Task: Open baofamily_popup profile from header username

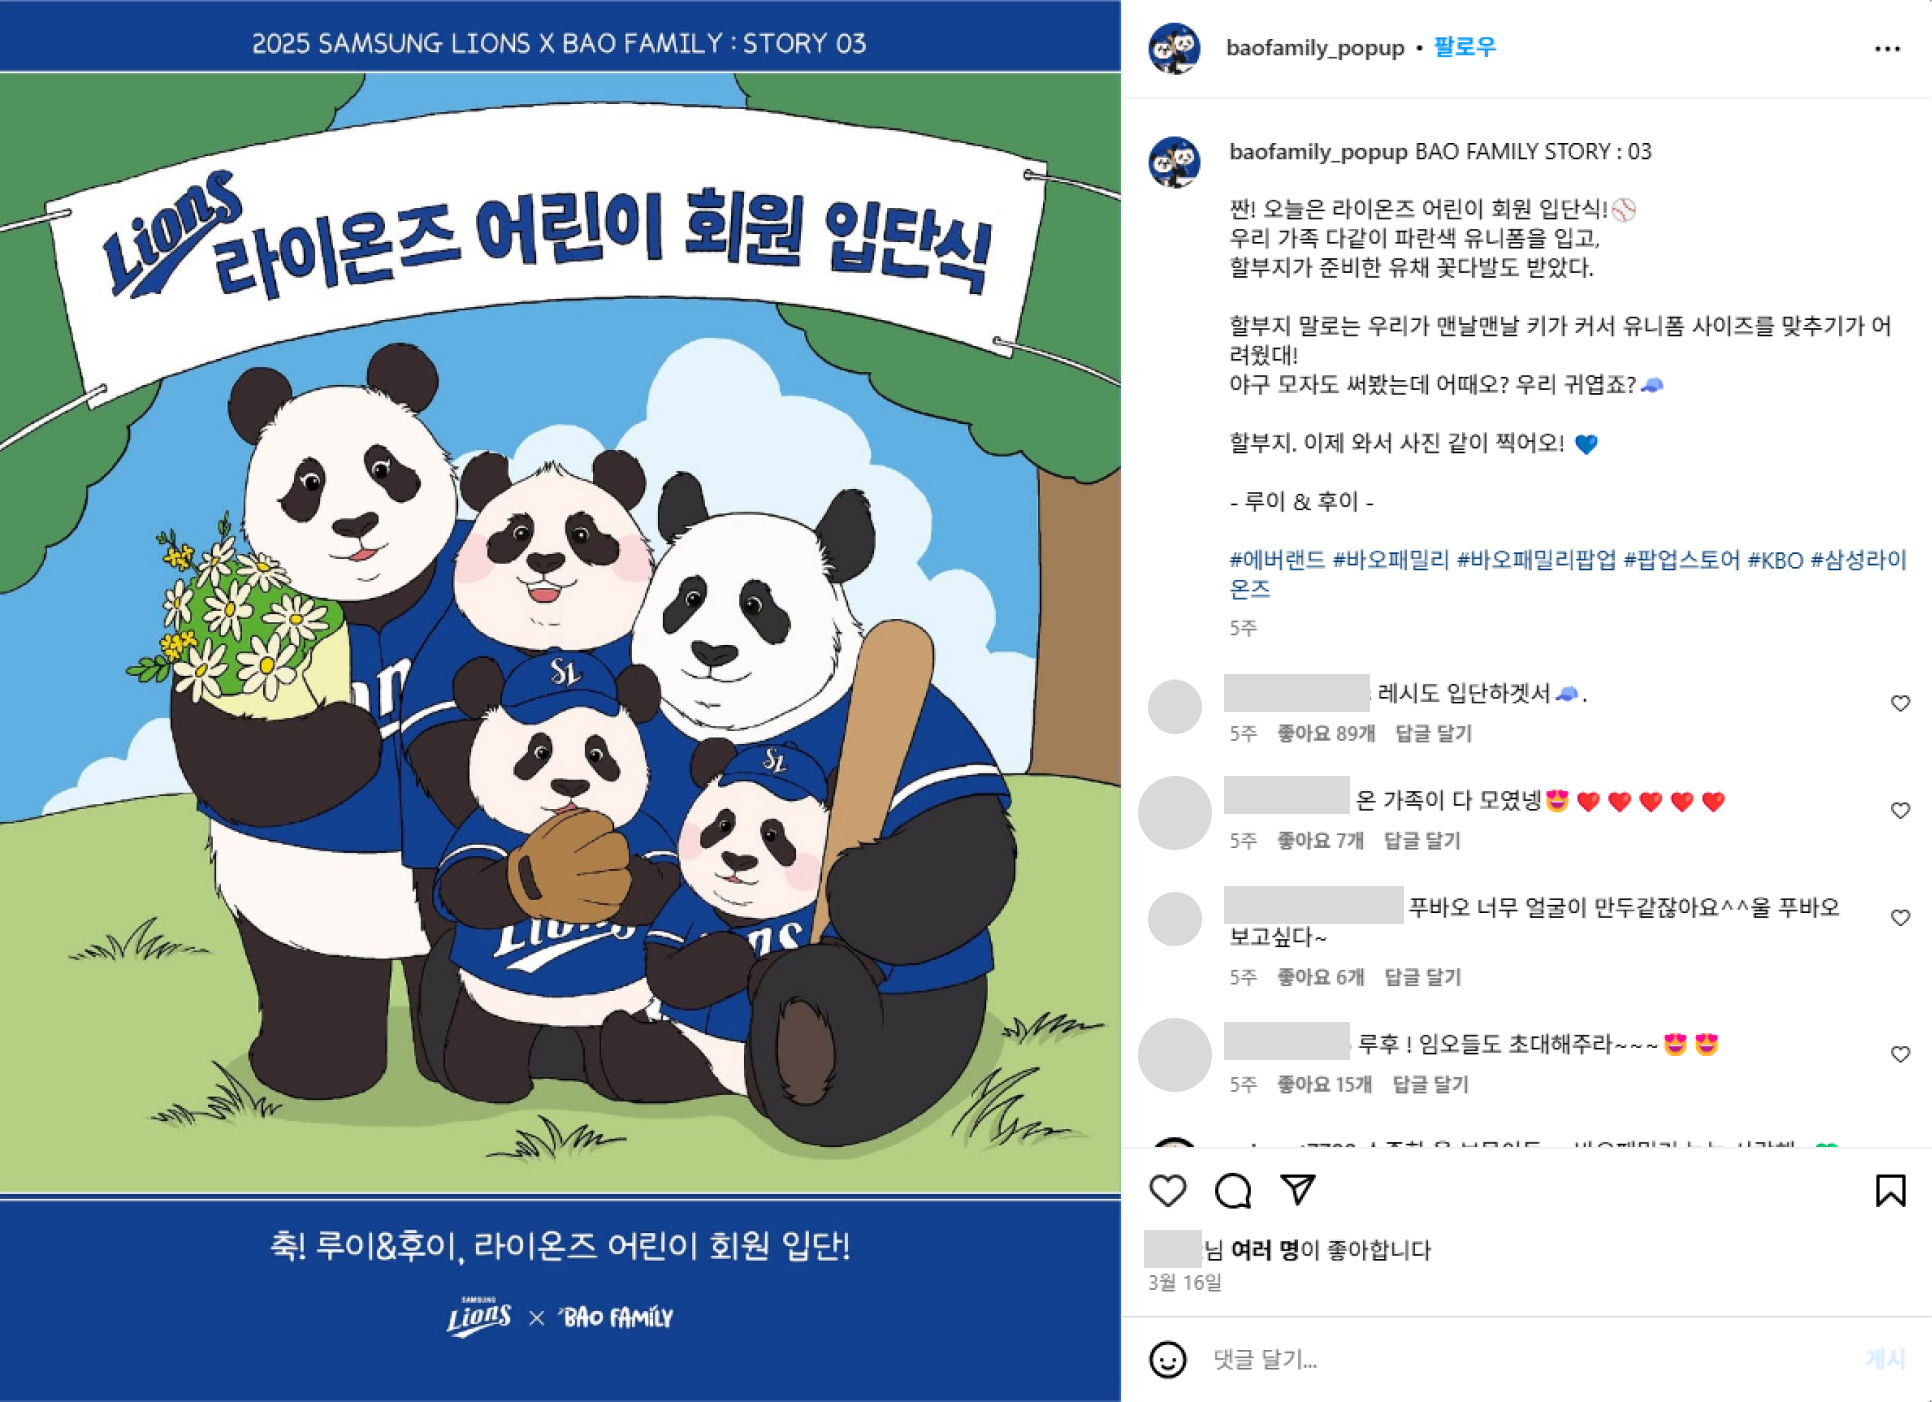Action: pos(1315,48)
